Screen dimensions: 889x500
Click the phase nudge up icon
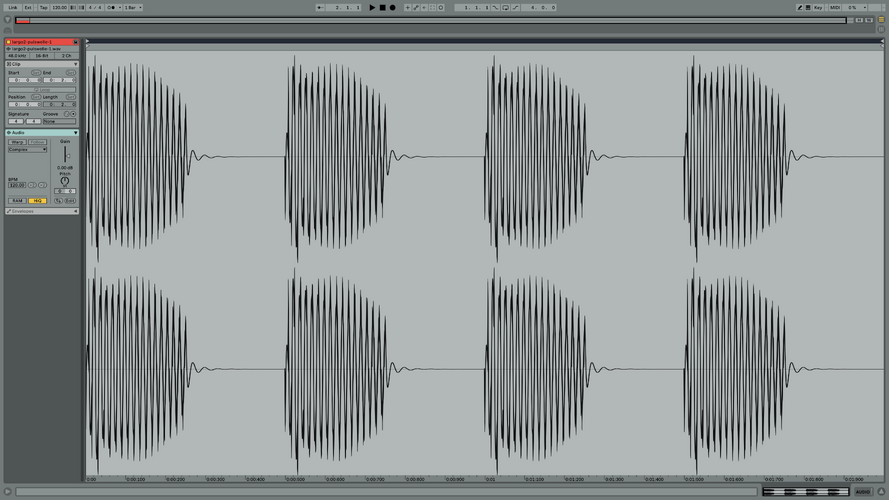pos(82,7)
